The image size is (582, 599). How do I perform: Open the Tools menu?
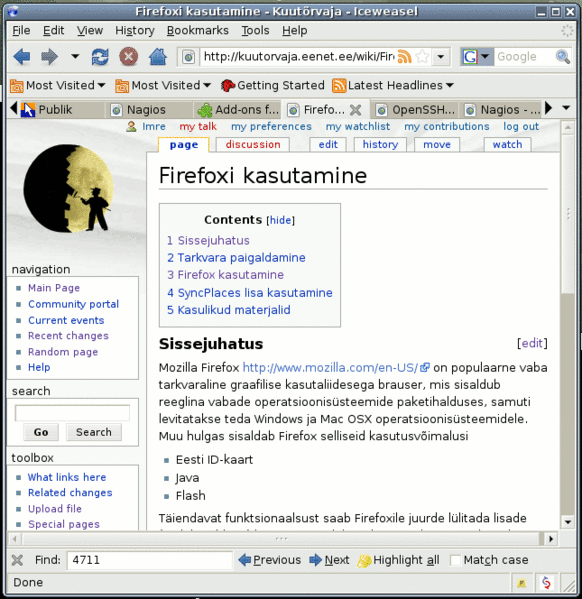tap(255, 31)
